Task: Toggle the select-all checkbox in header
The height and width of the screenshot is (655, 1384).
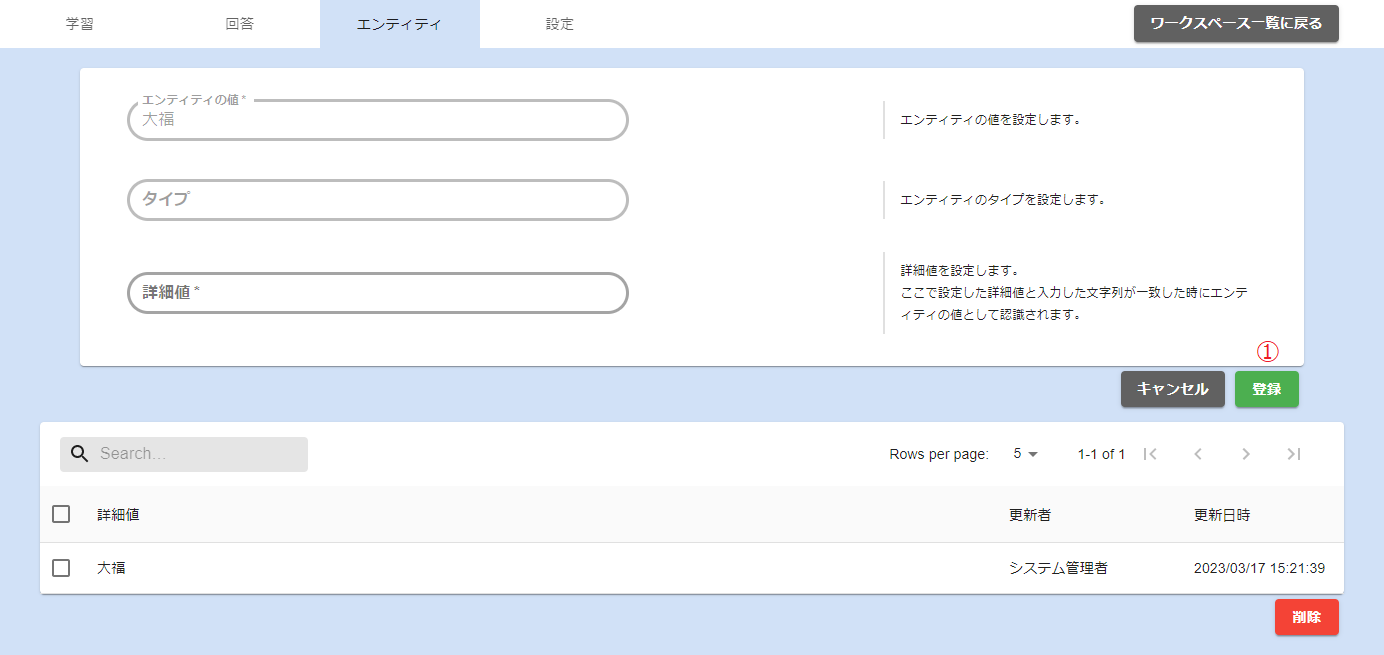Action: click(61, 514)
